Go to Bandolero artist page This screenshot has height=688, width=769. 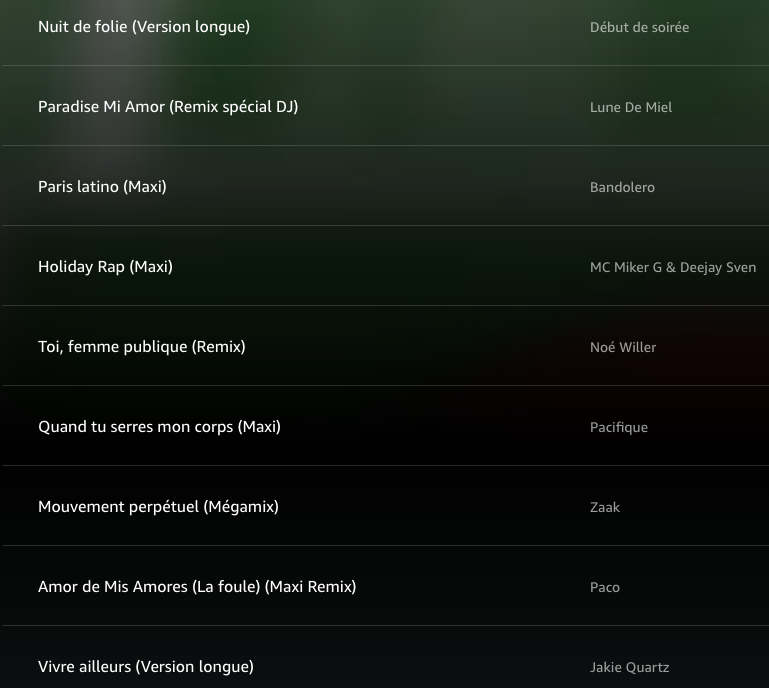coord(622,187)
